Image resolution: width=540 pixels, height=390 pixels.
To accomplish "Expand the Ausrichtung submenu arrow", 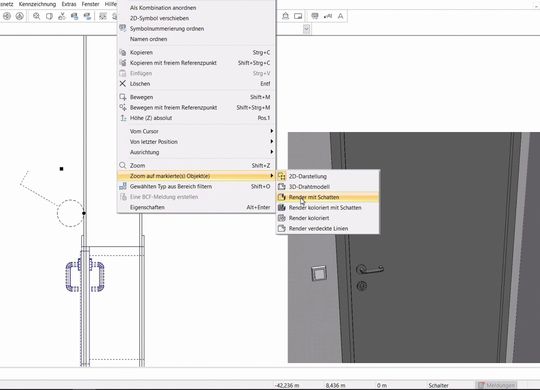I will 272,152.
